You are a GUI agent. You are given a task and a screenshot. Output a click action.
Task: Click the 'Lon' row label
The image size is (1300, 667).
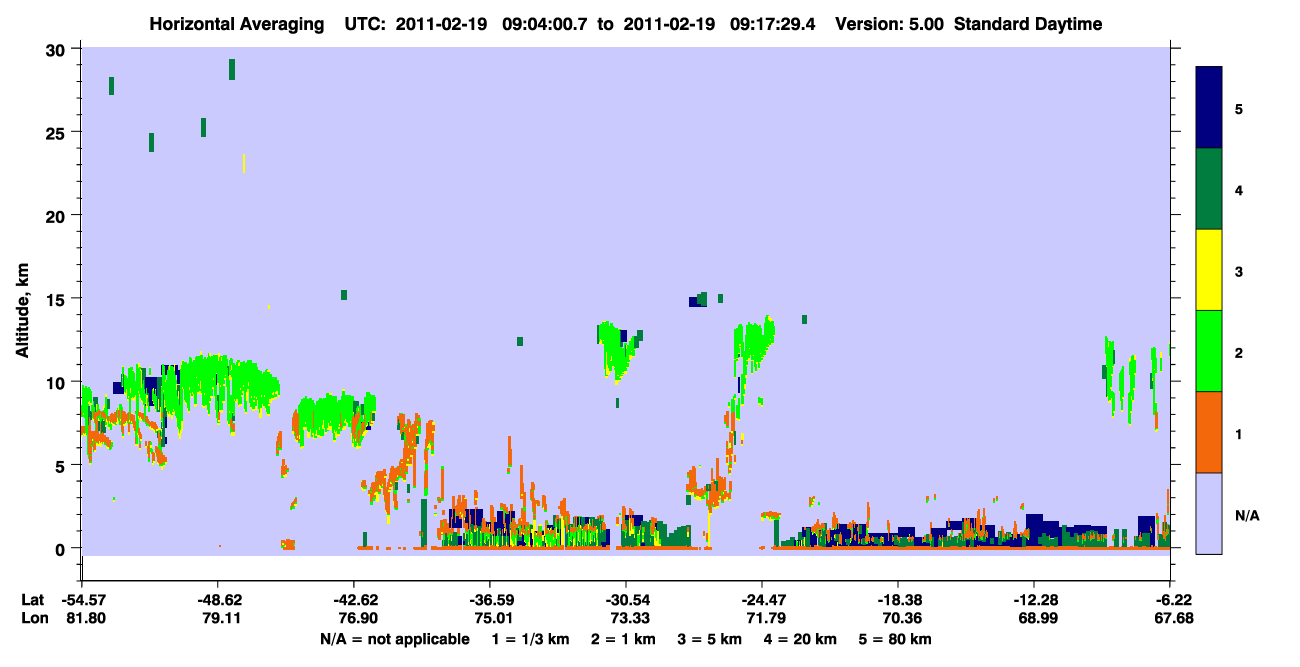(x=34, y=618)
